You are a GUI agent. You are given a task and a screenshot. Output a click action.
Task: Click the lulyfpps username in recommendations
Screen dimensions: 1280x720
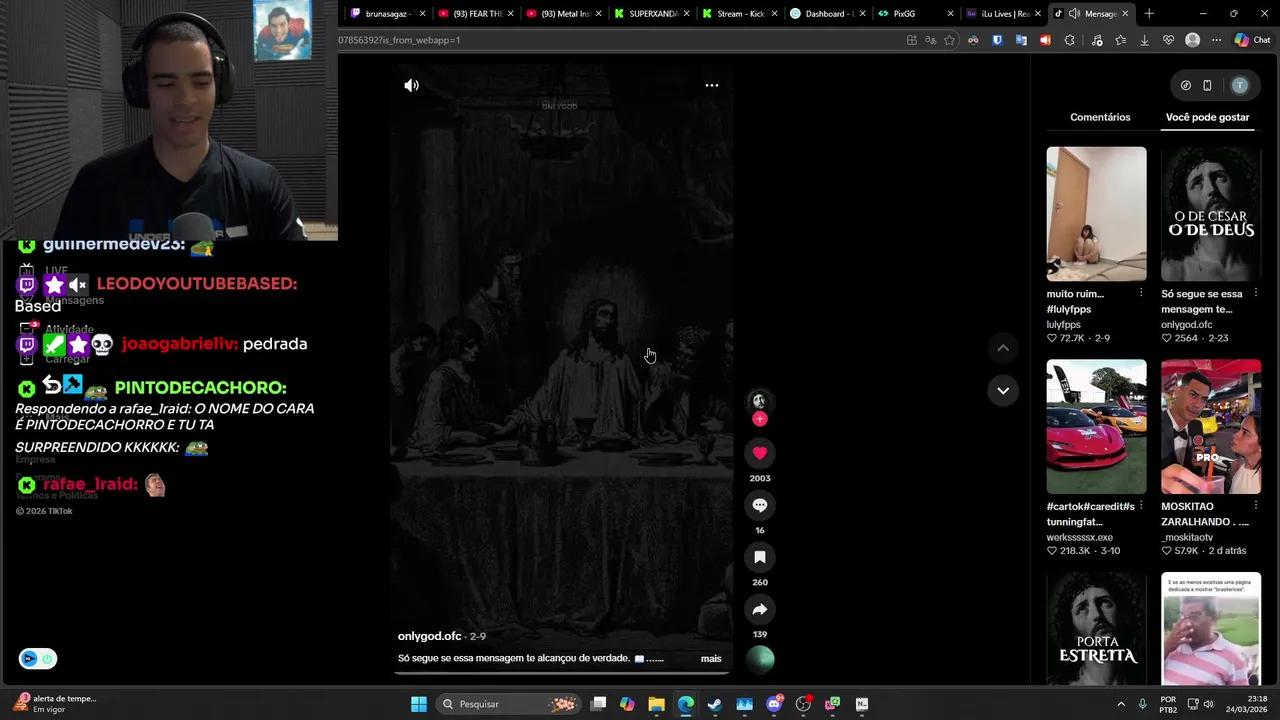pos(1064,325)
